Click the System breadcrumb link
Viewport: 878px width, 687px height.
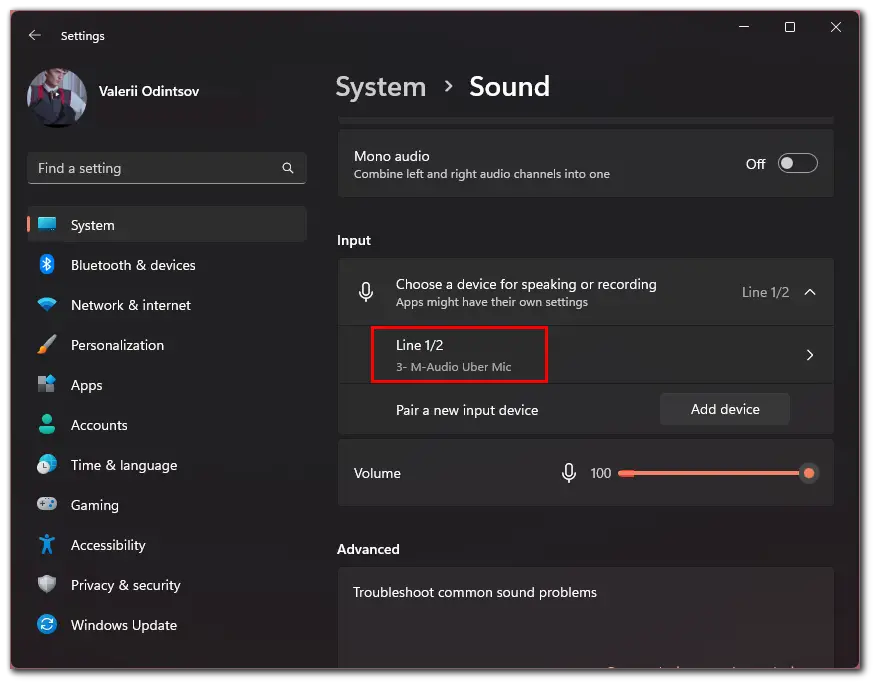[x=381, y=87]
